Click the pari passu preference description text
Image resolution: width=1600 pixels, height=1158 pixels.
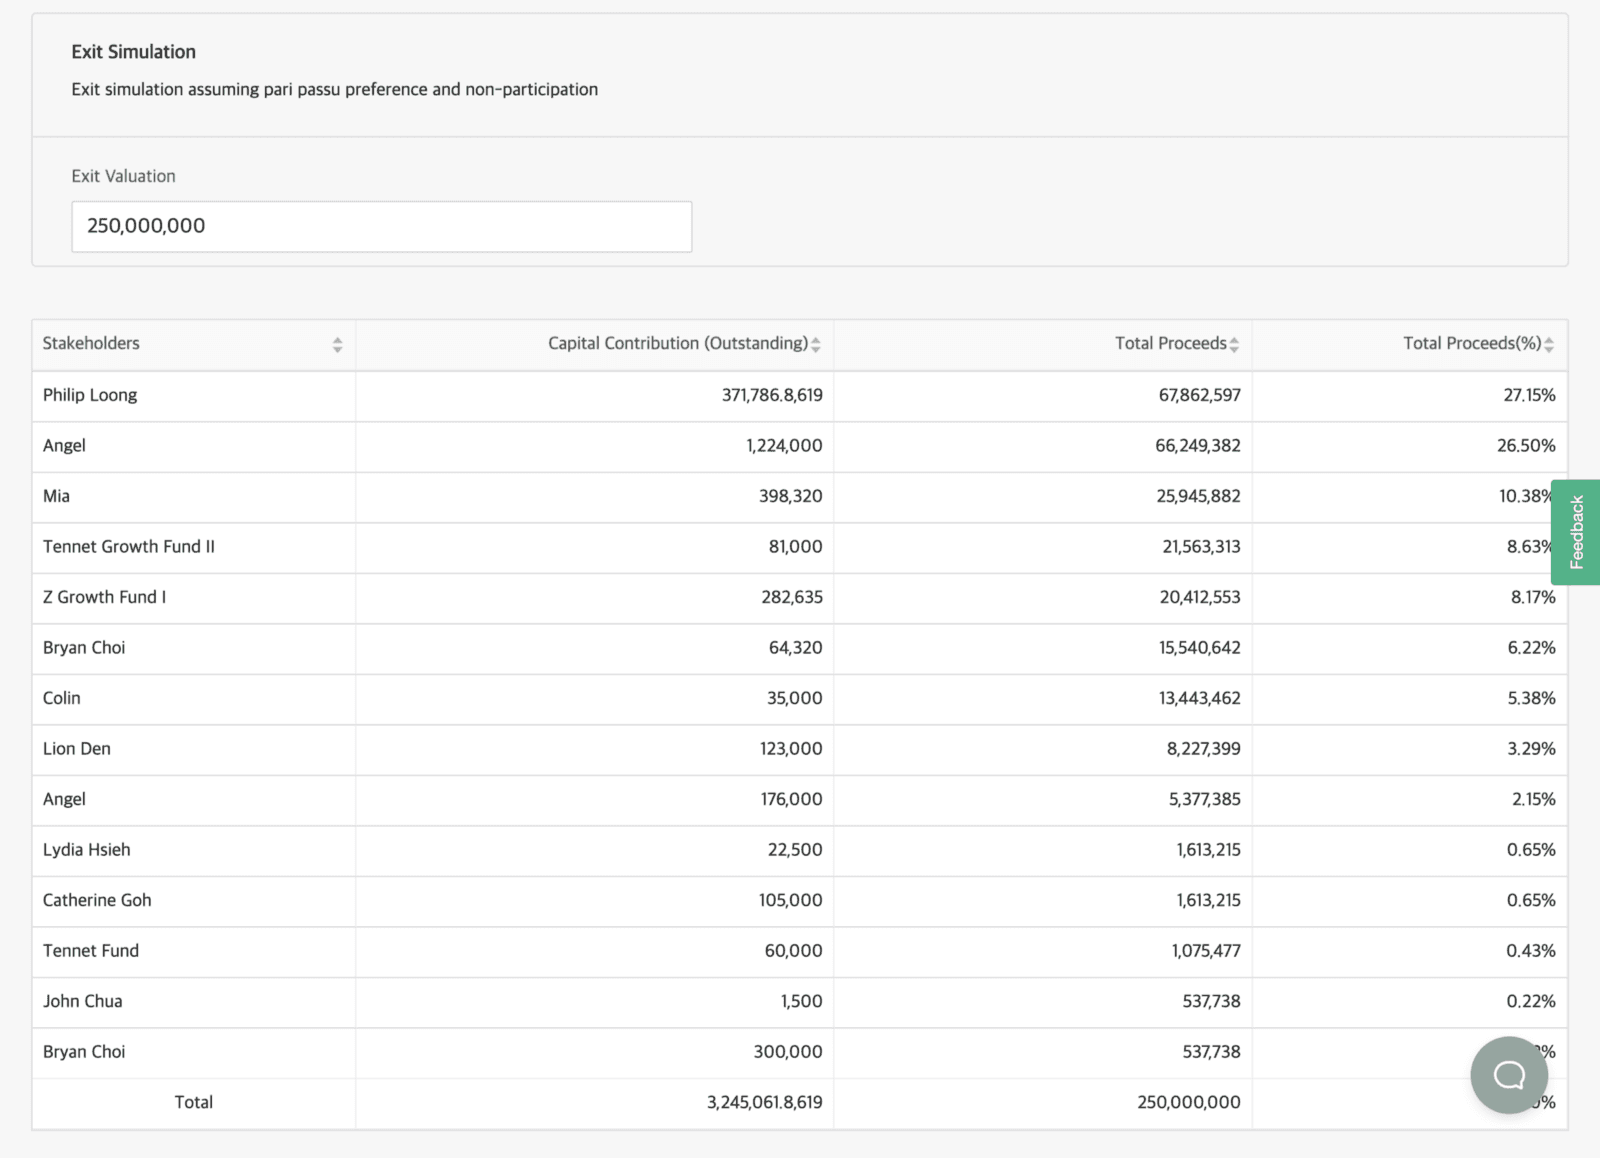tap(334, 89)
